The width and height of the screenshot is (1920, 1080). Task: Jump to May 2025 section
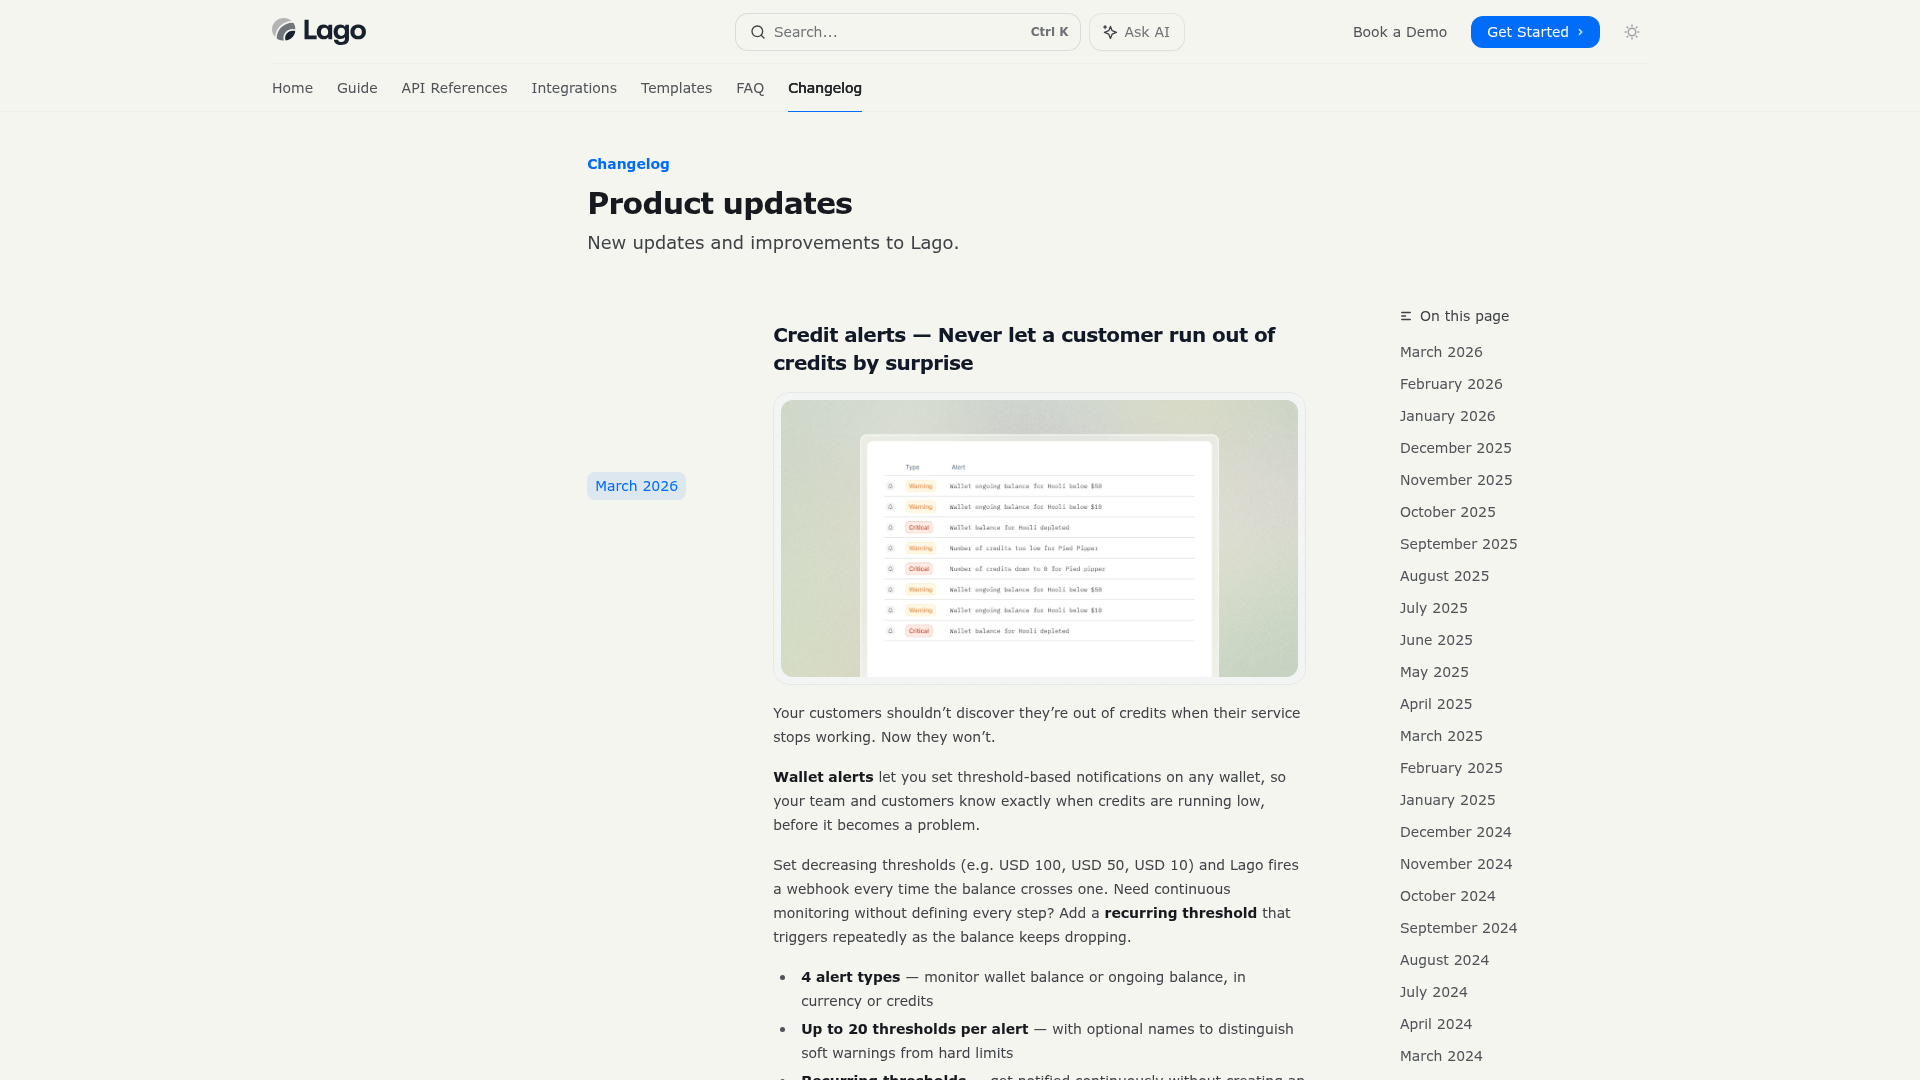tap(1434, 672)
